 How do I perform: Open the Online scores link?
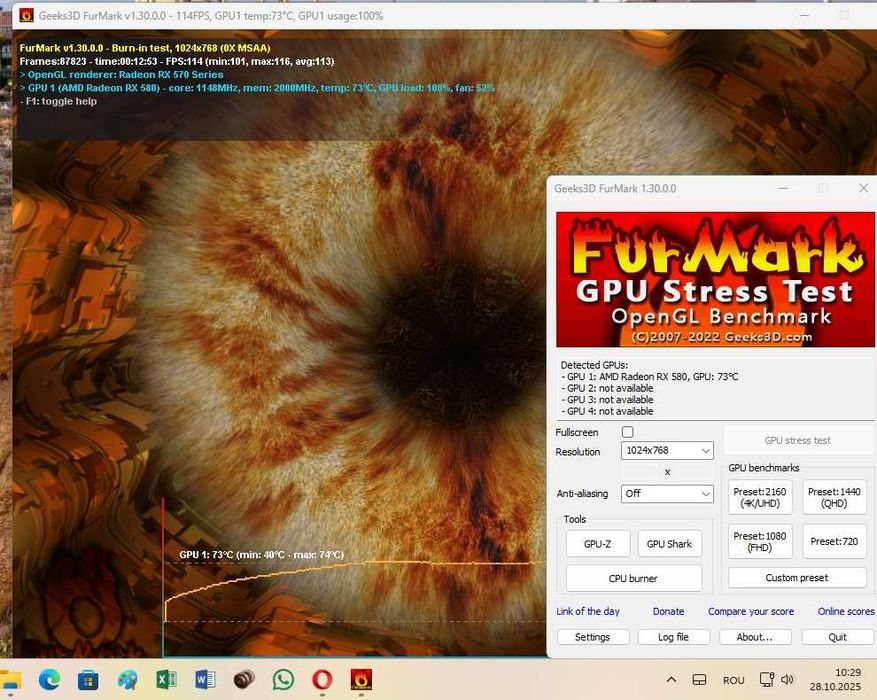pyautogui.click(x=846, y=611)
